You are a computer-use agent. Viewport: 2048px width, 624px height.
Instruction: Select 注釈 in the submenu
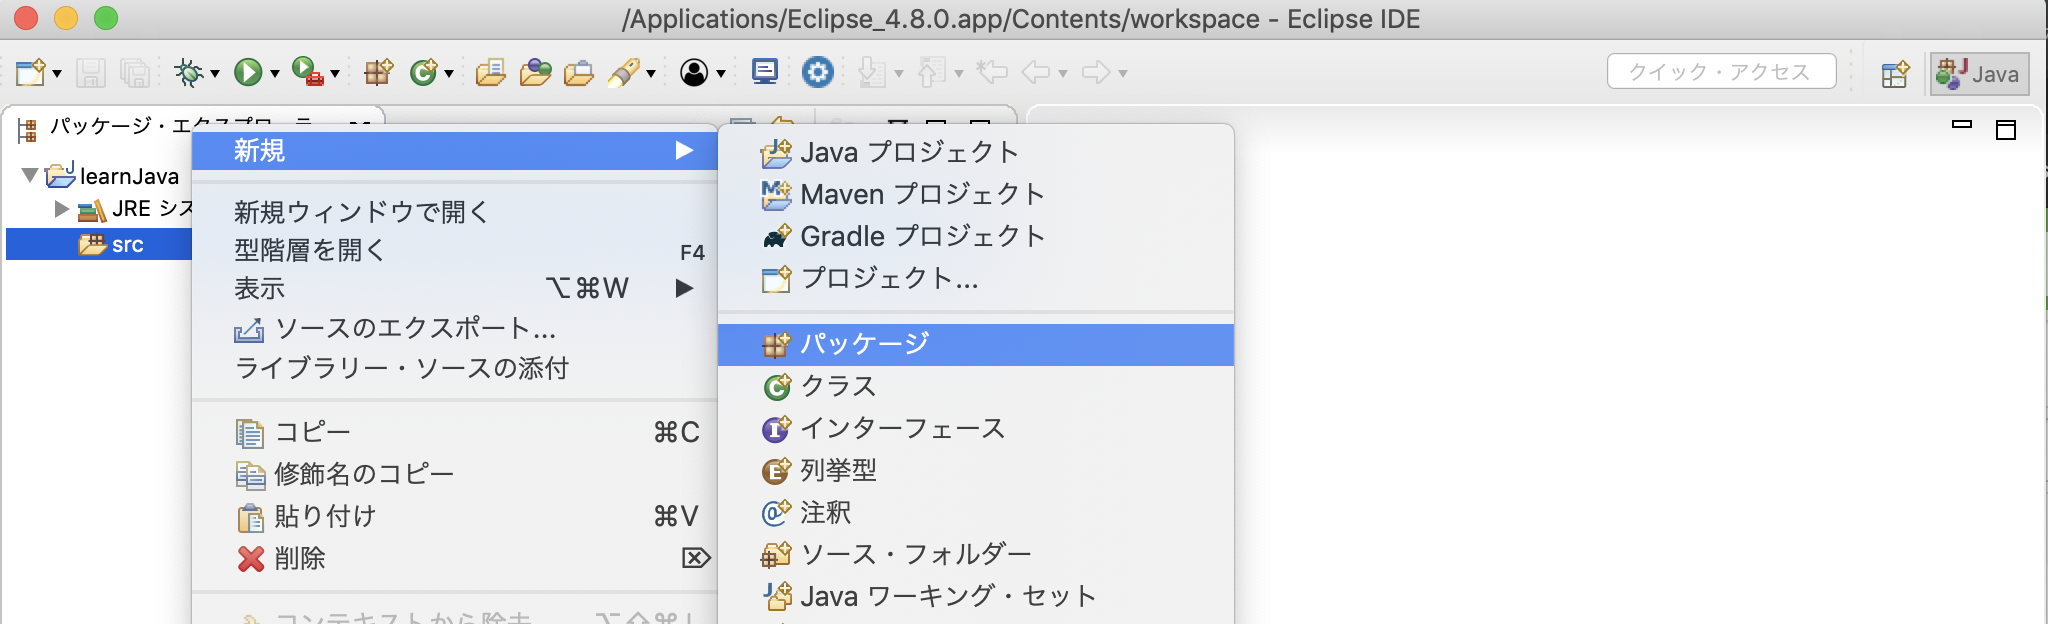tap(976, 512)
